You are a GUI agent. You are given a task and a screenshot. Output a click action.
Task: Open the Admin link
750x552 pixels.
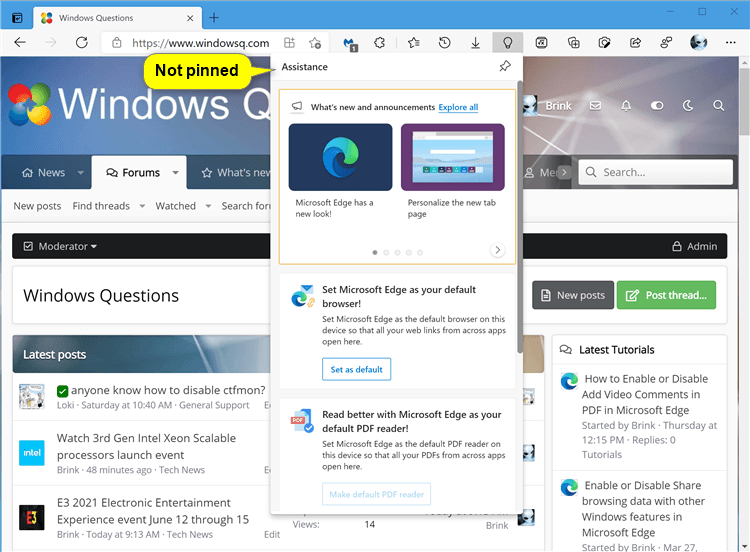695,246
